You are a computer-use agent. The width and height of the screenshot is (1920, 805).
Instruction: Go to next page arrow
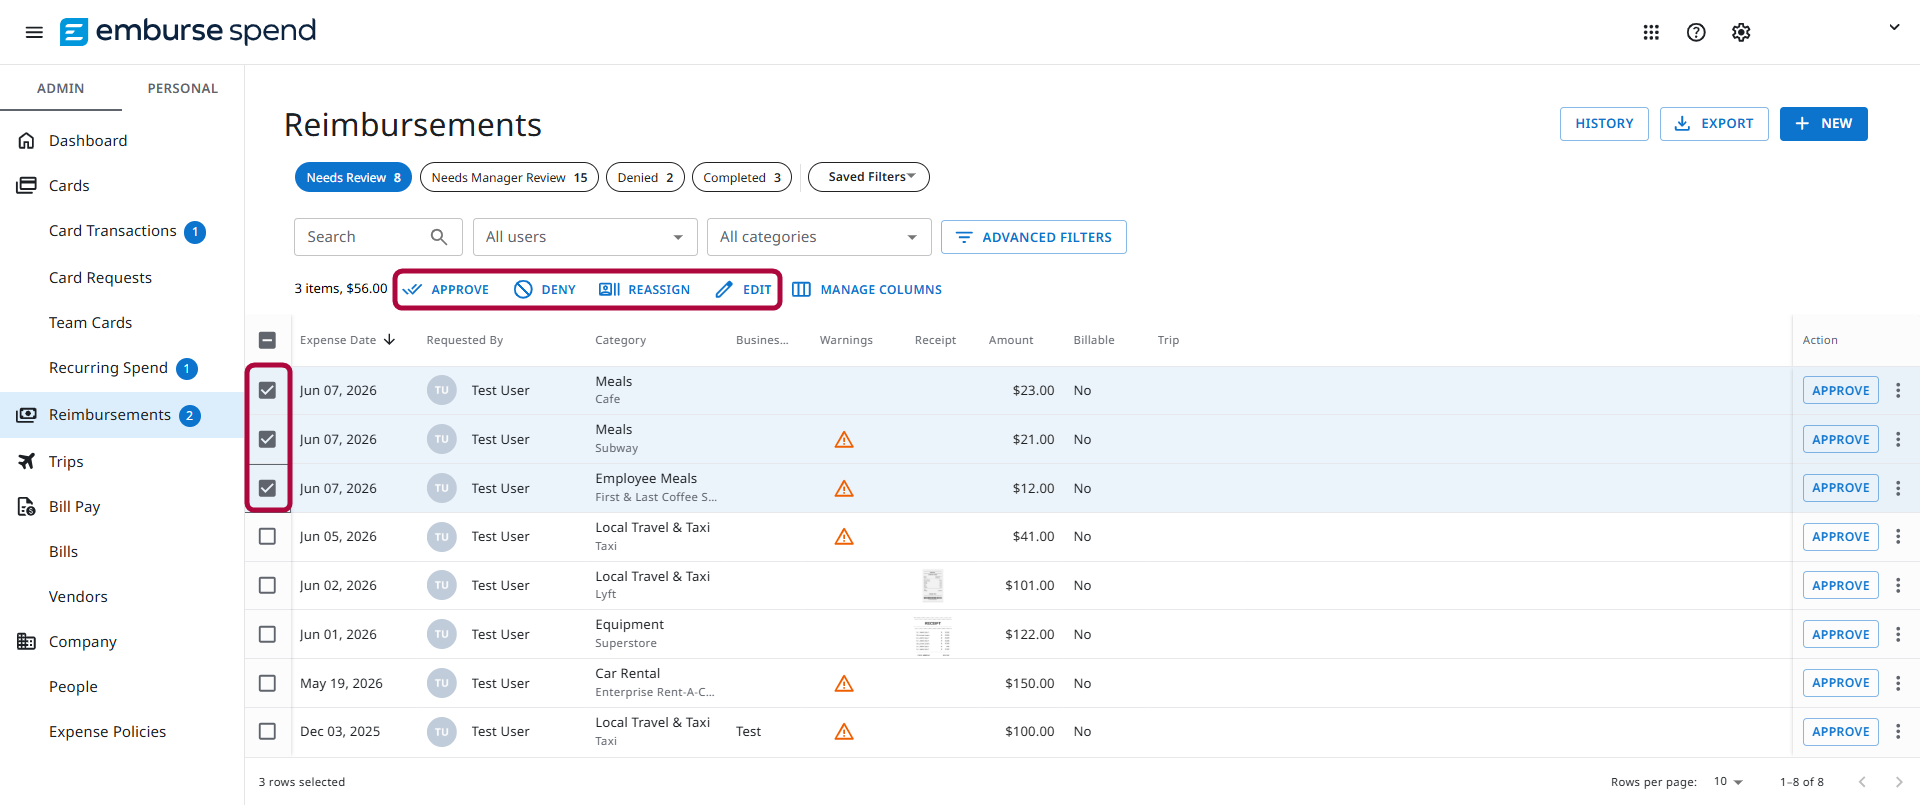[x=1898, y=782]
